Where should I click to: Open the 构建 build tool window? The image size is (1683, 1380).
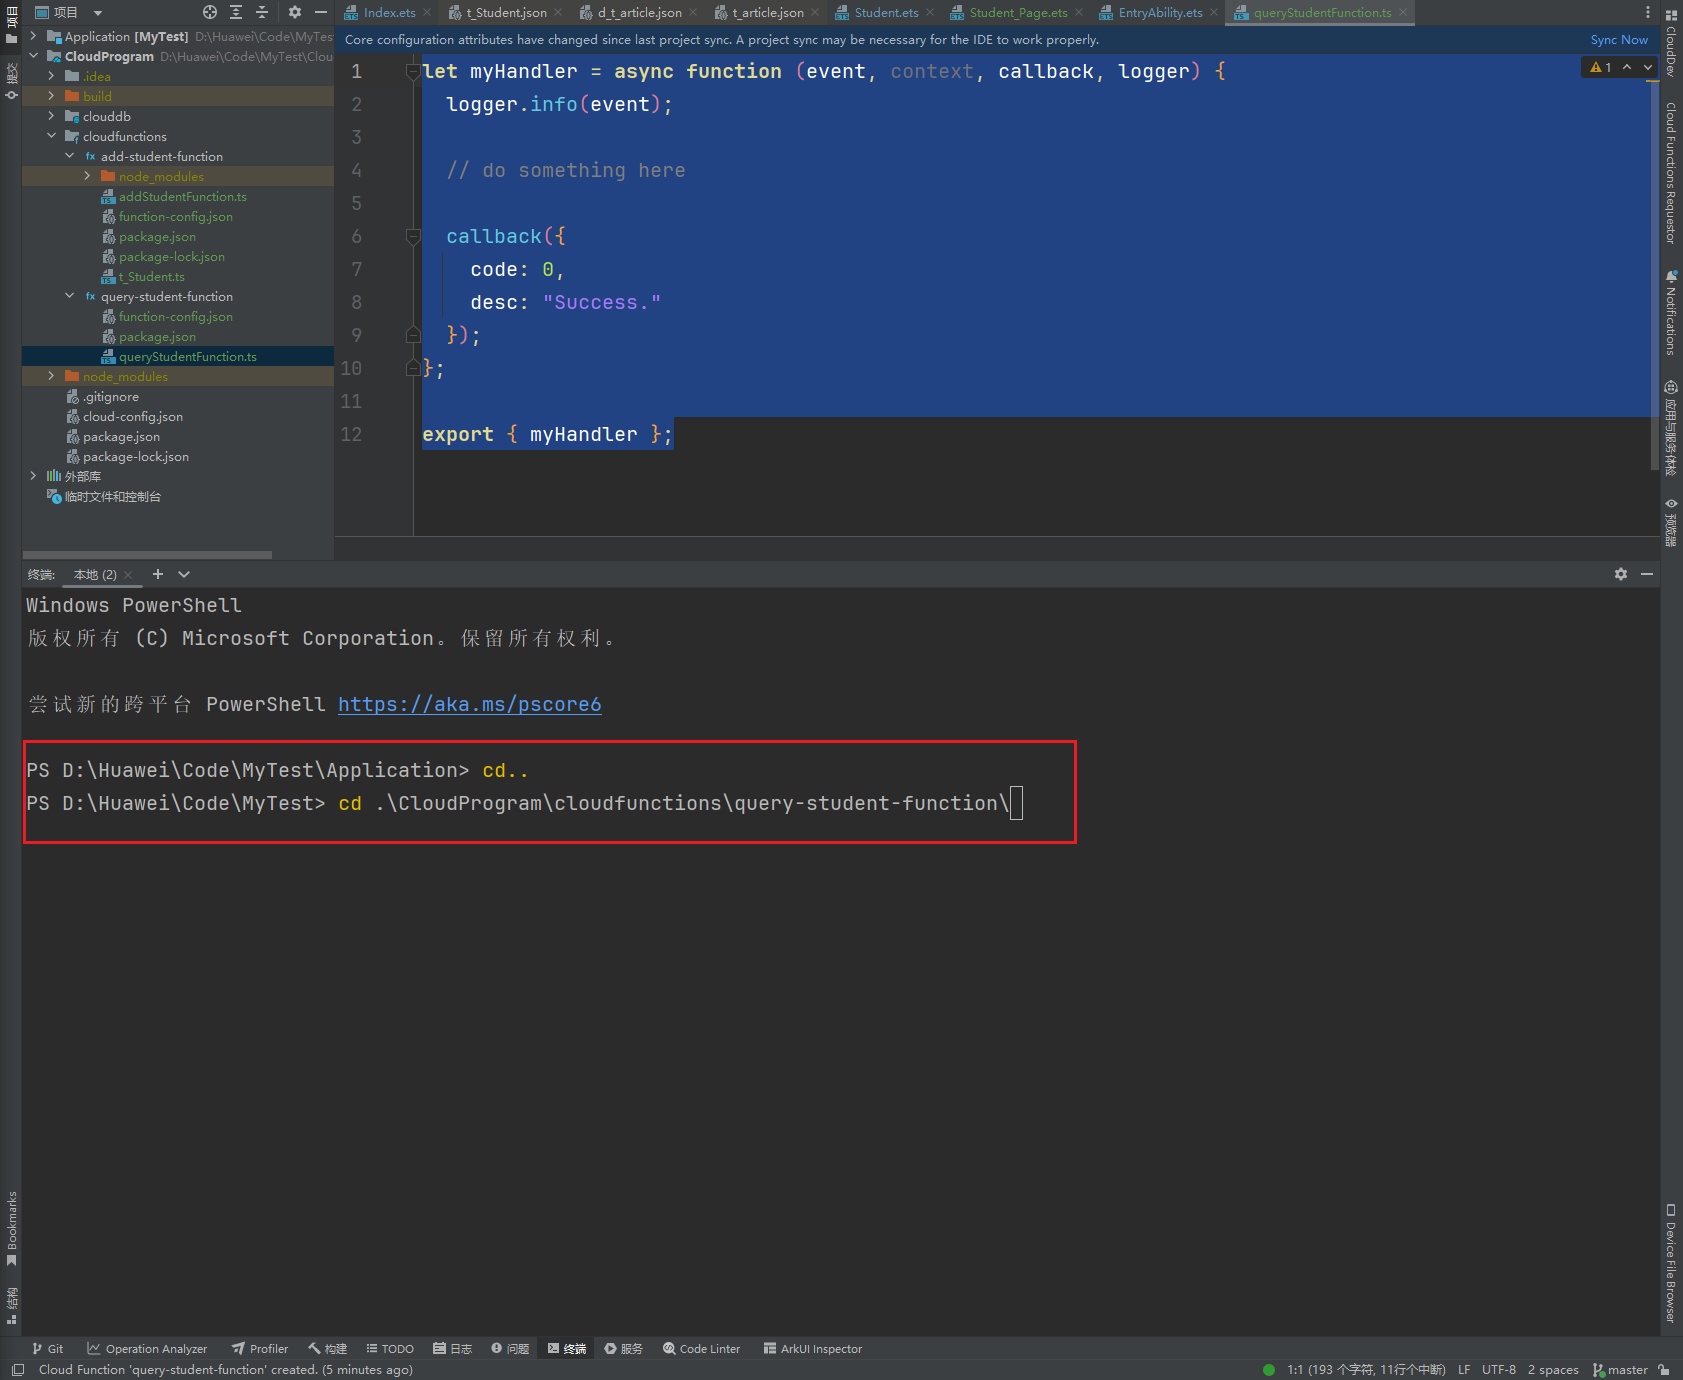coord(327,1348)
